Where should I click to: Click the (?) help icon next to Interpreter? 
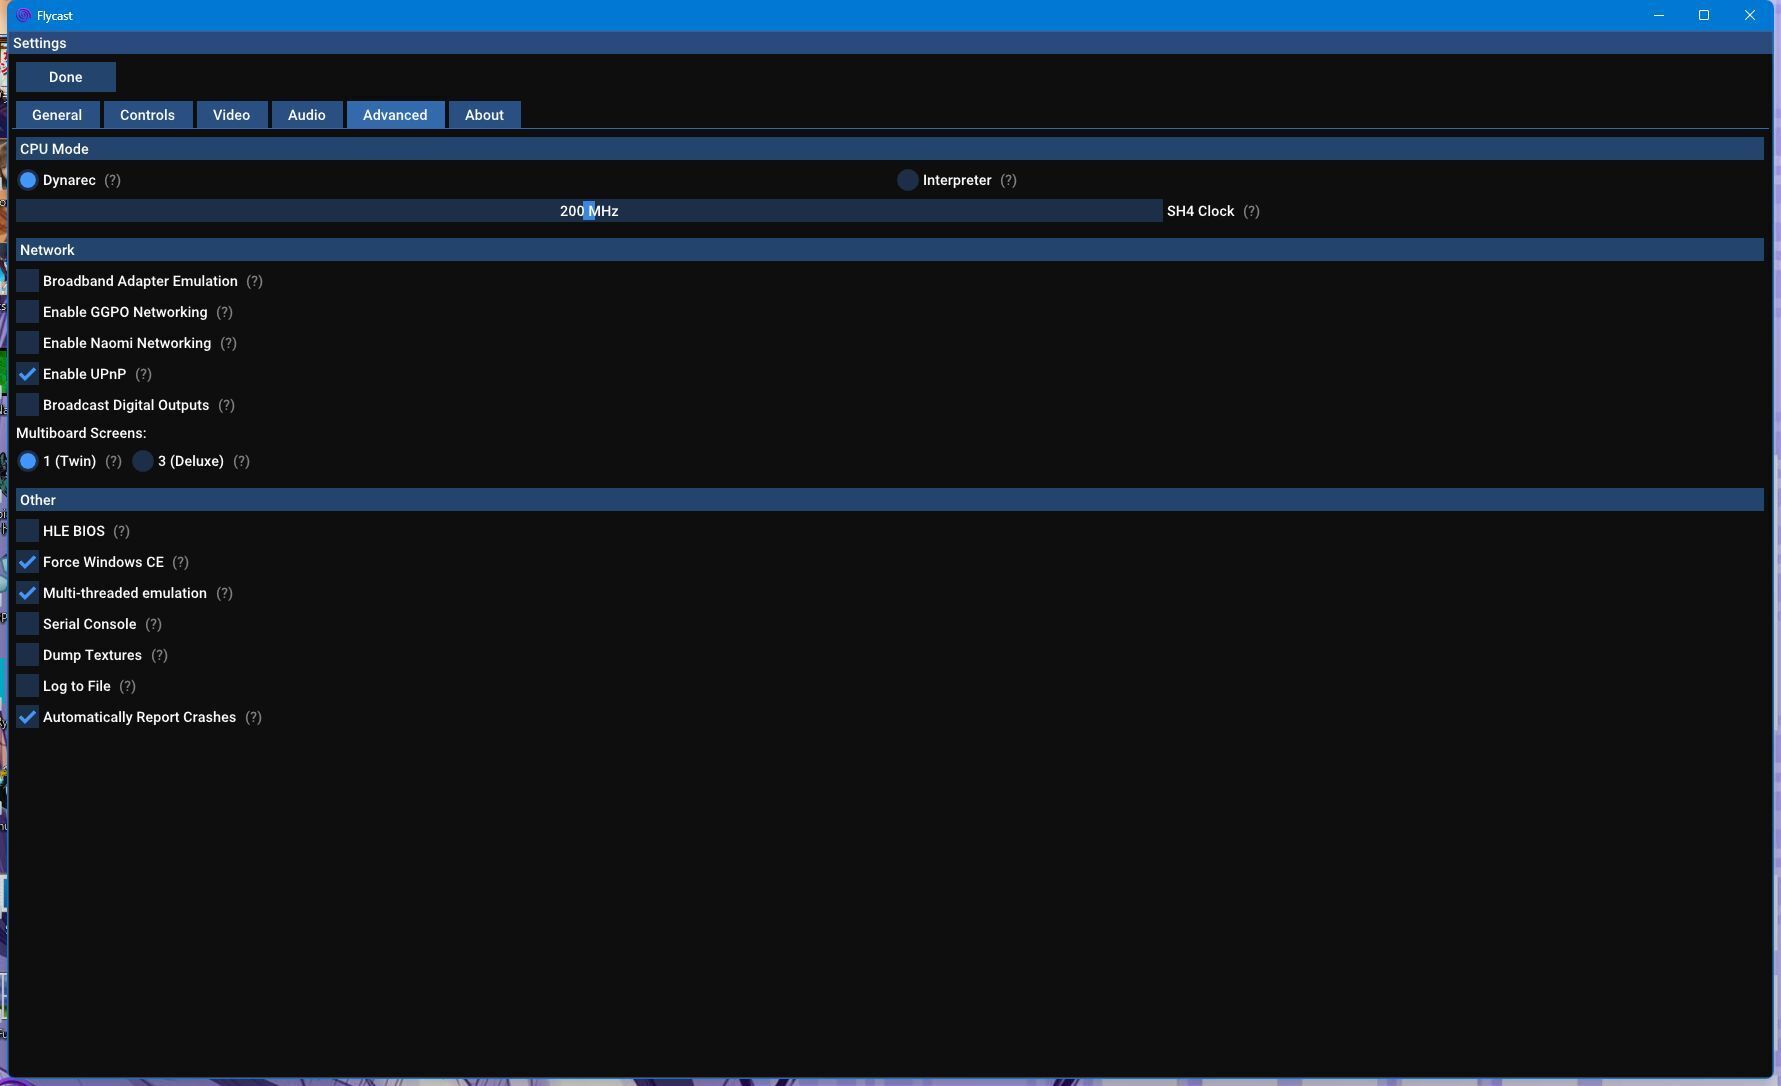(1008, 181)
